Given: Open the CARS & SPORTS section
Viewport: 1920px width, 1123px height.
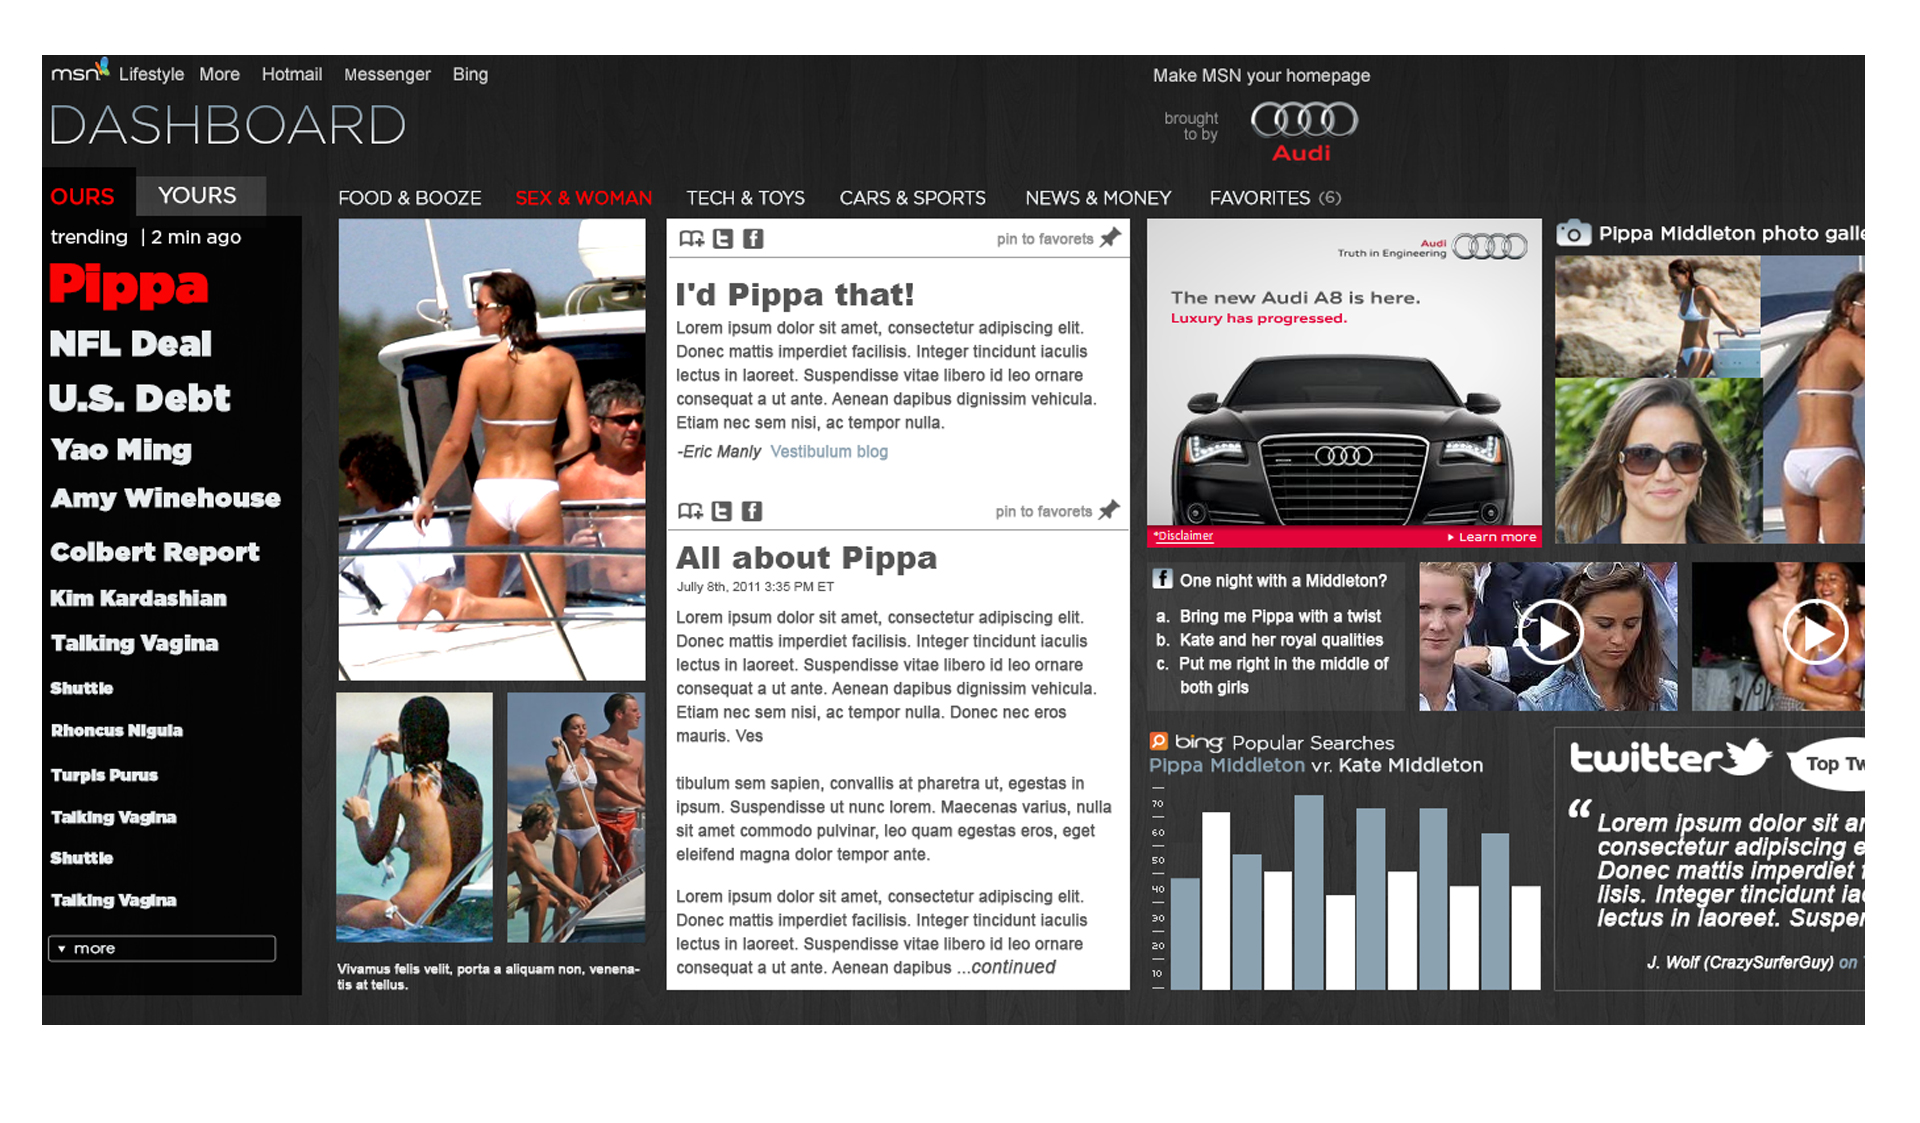Looking at the screenshot, I should (913, 198).
